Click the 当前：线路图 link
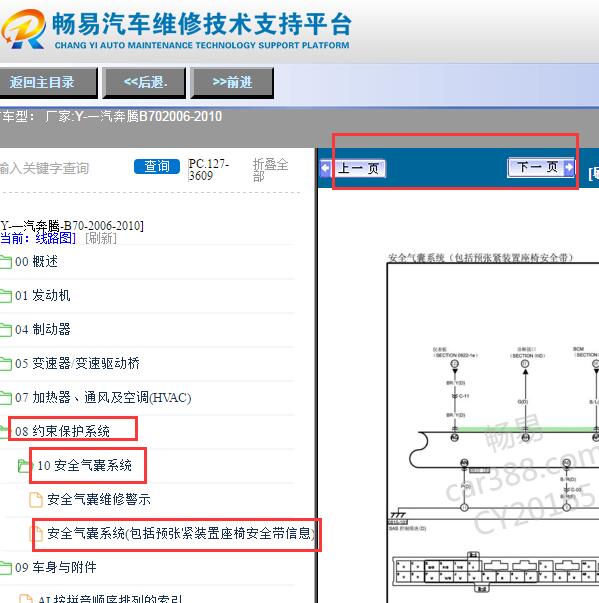The height and width of the screenshot is (603, 599). coord(38,238)
